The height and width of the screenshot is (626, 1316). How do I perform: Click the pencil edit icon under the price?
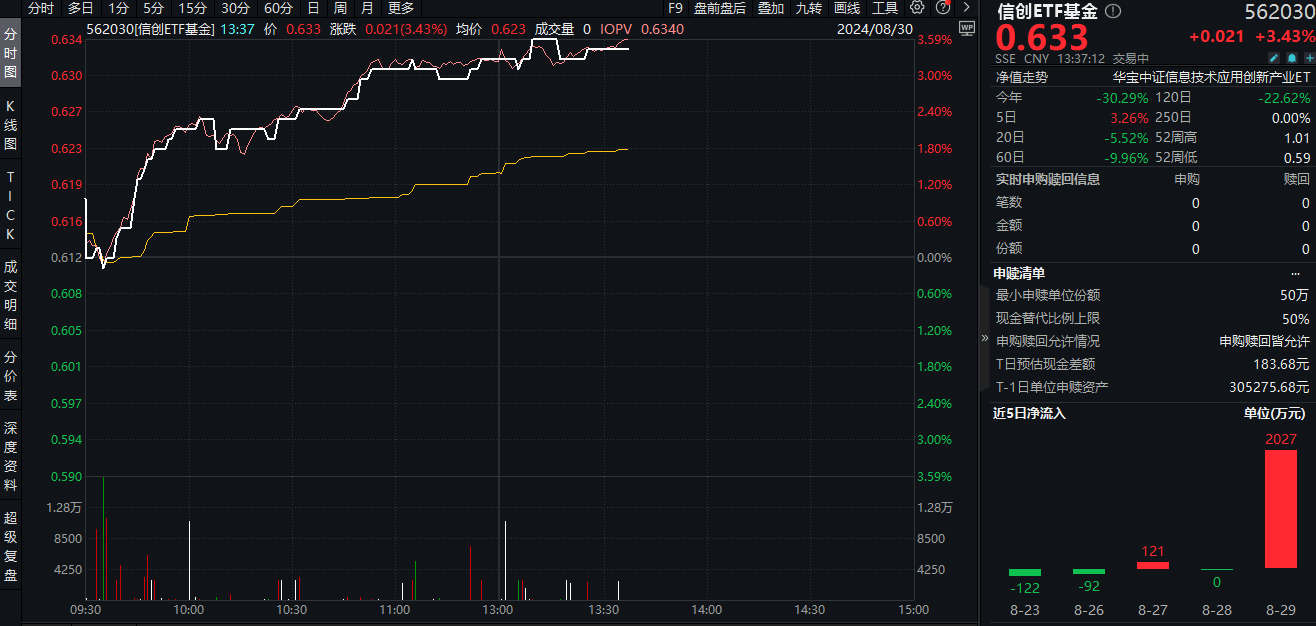click(1273, 58)
